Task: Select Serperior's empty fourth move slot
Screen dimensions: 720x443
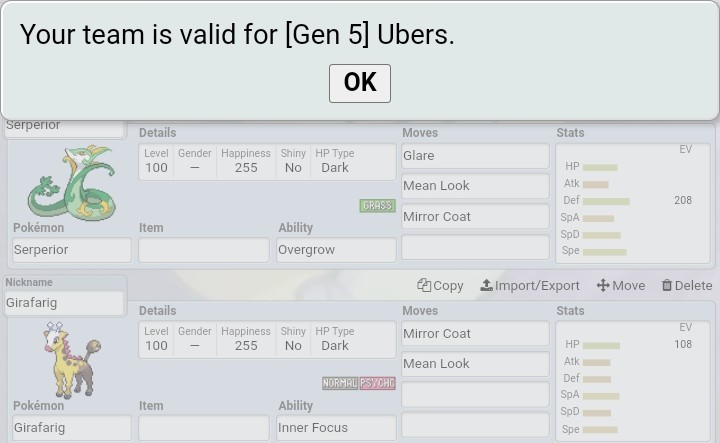Action: (475, 247)
